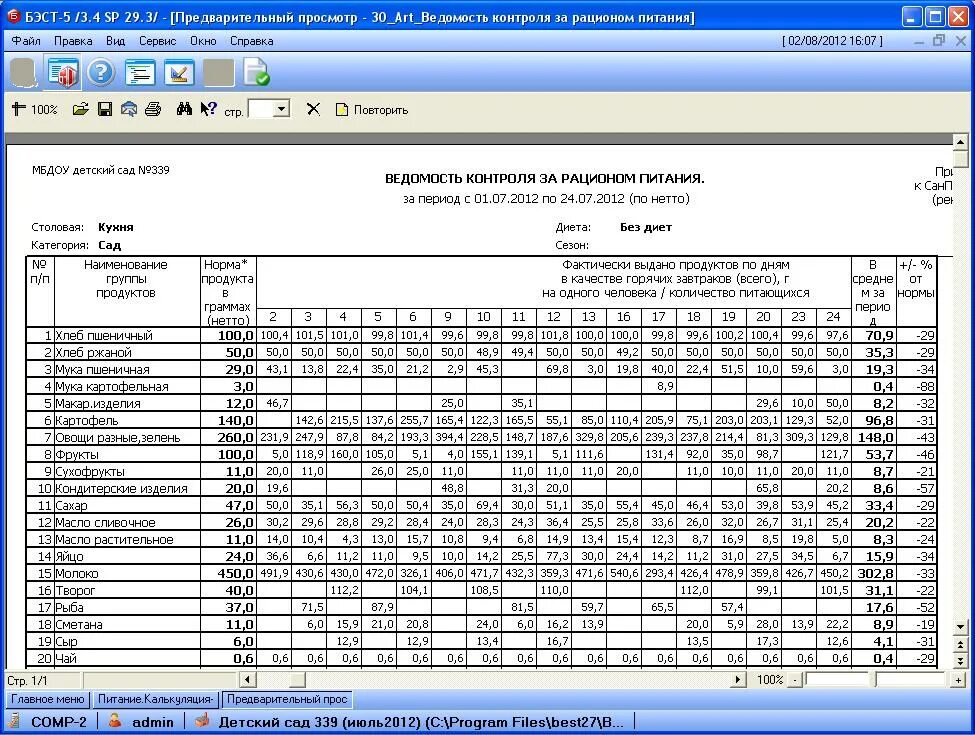Click zoom slider minus button
This screenshot has width=975, height=735.
point(795,680)
